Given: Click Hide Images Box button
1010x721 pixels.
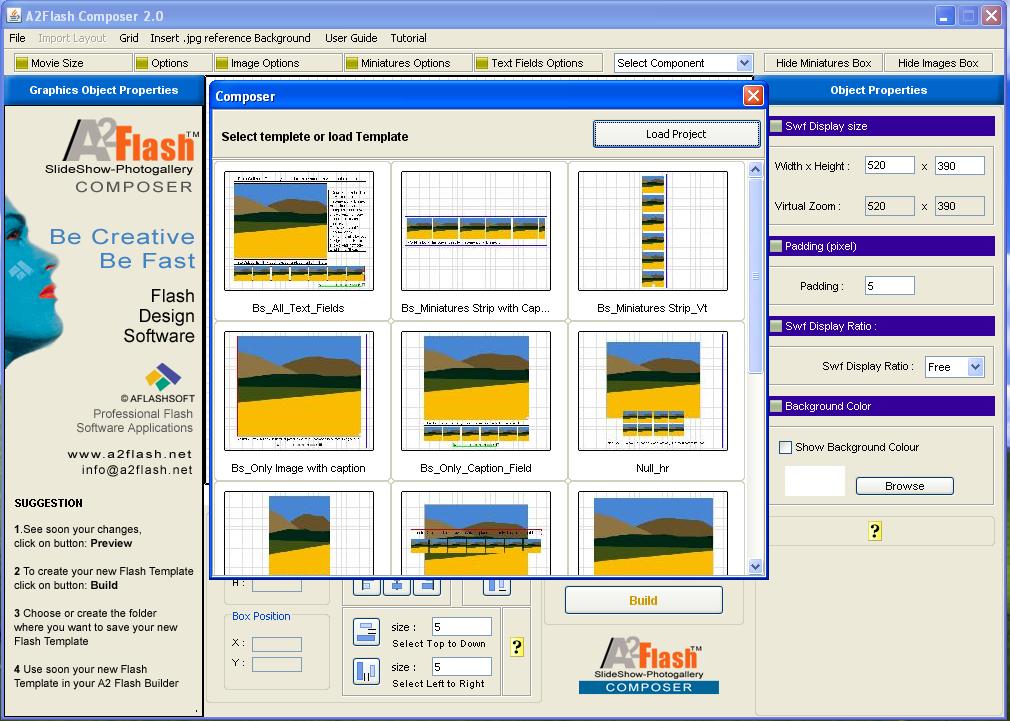Looking at the screenshot, I should tap(938, 63).
